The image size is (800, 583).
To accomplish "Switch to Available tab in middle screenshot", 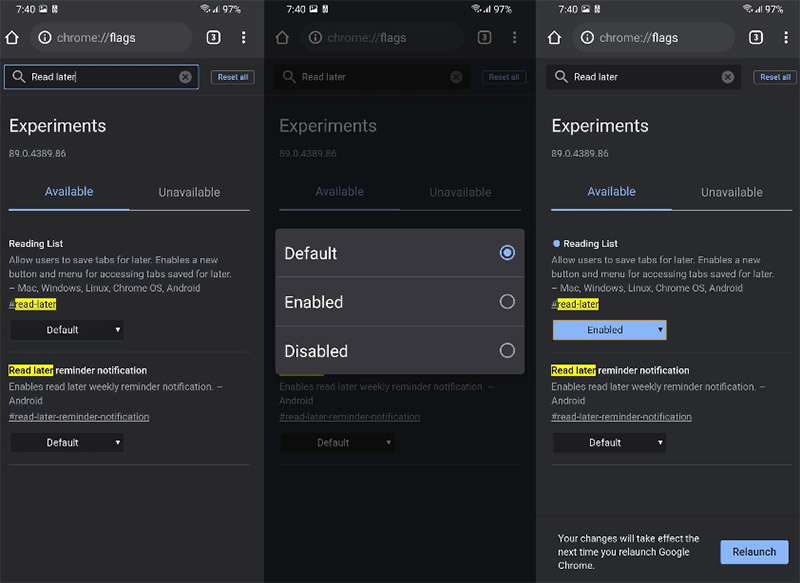I will [339, 192].
